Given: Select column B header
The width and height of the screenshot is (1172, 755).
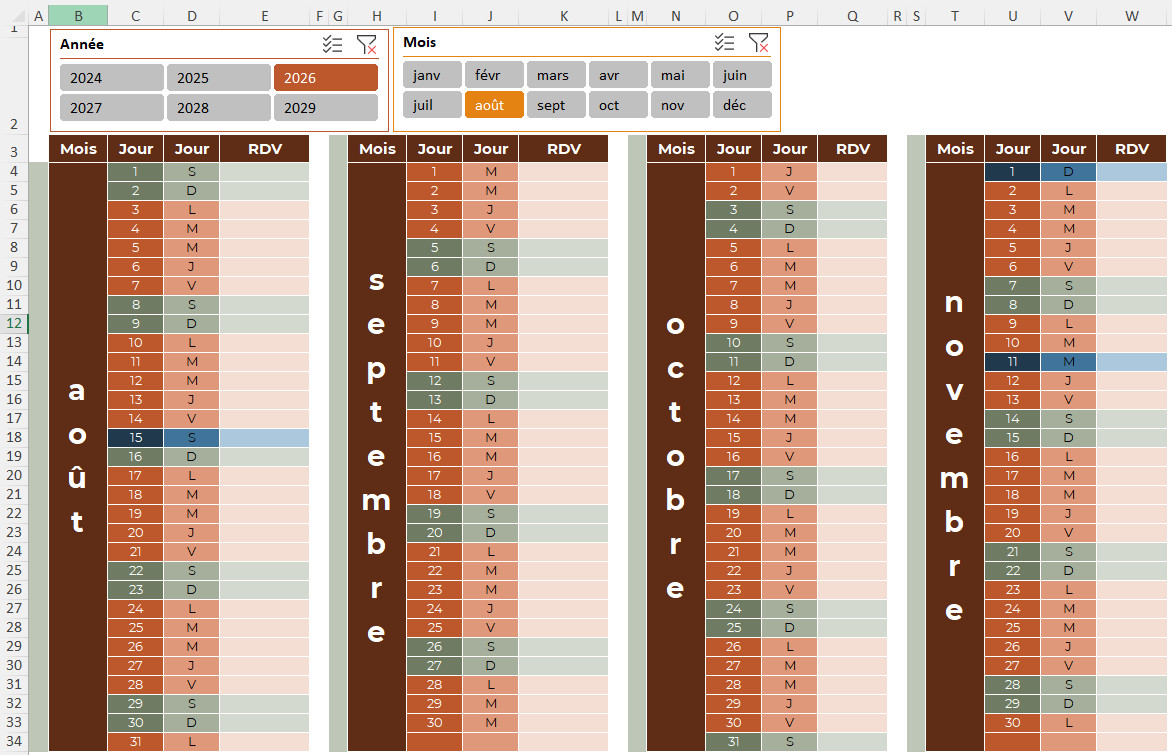Looking at the screenshot, I should [78, 16].
